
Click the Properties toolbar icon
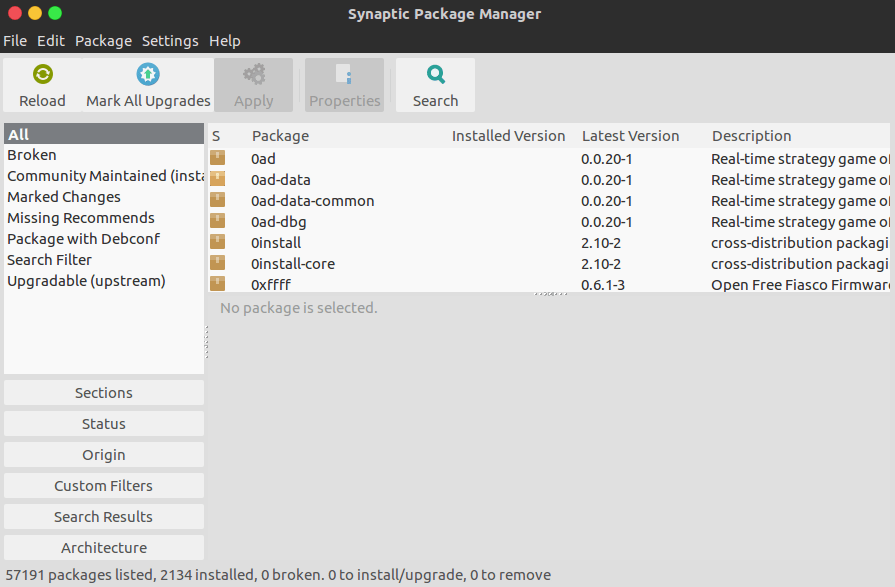pyautogui.click(x=344, y=74)
